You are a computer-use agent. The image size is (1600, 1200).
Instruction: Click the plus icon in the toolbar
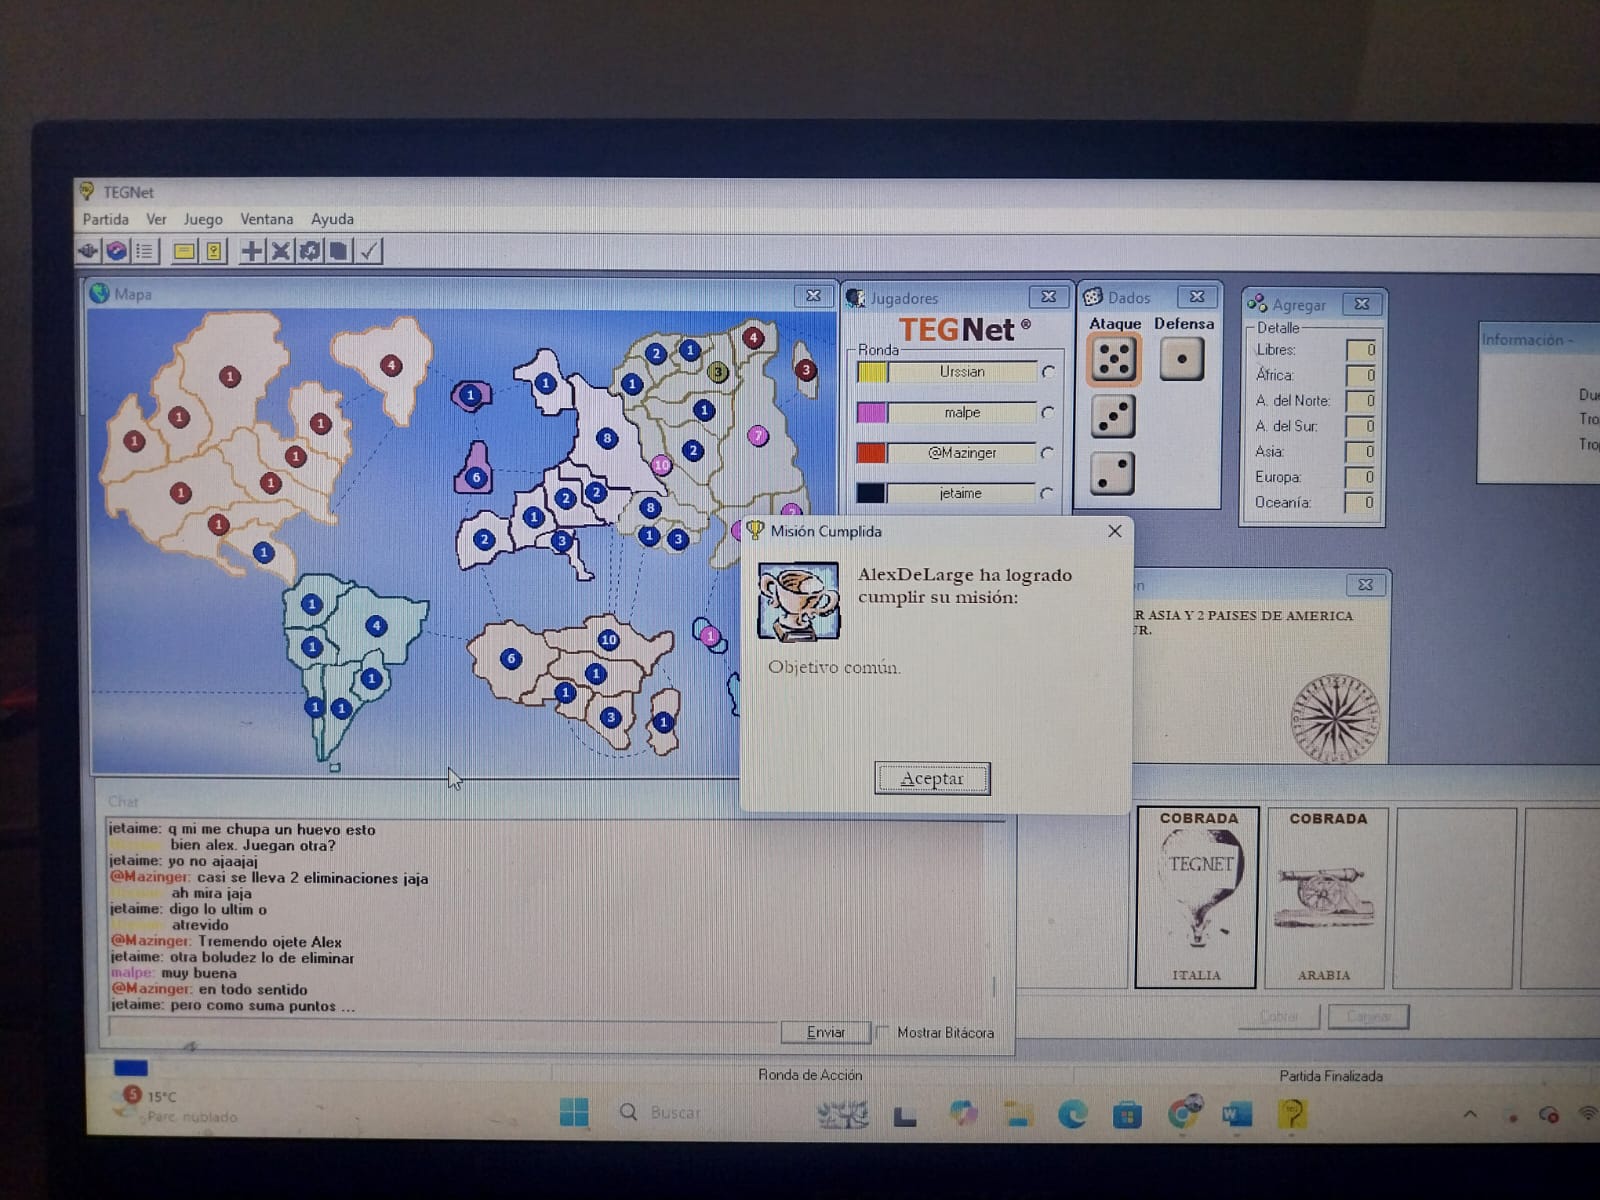click(252, 251)
